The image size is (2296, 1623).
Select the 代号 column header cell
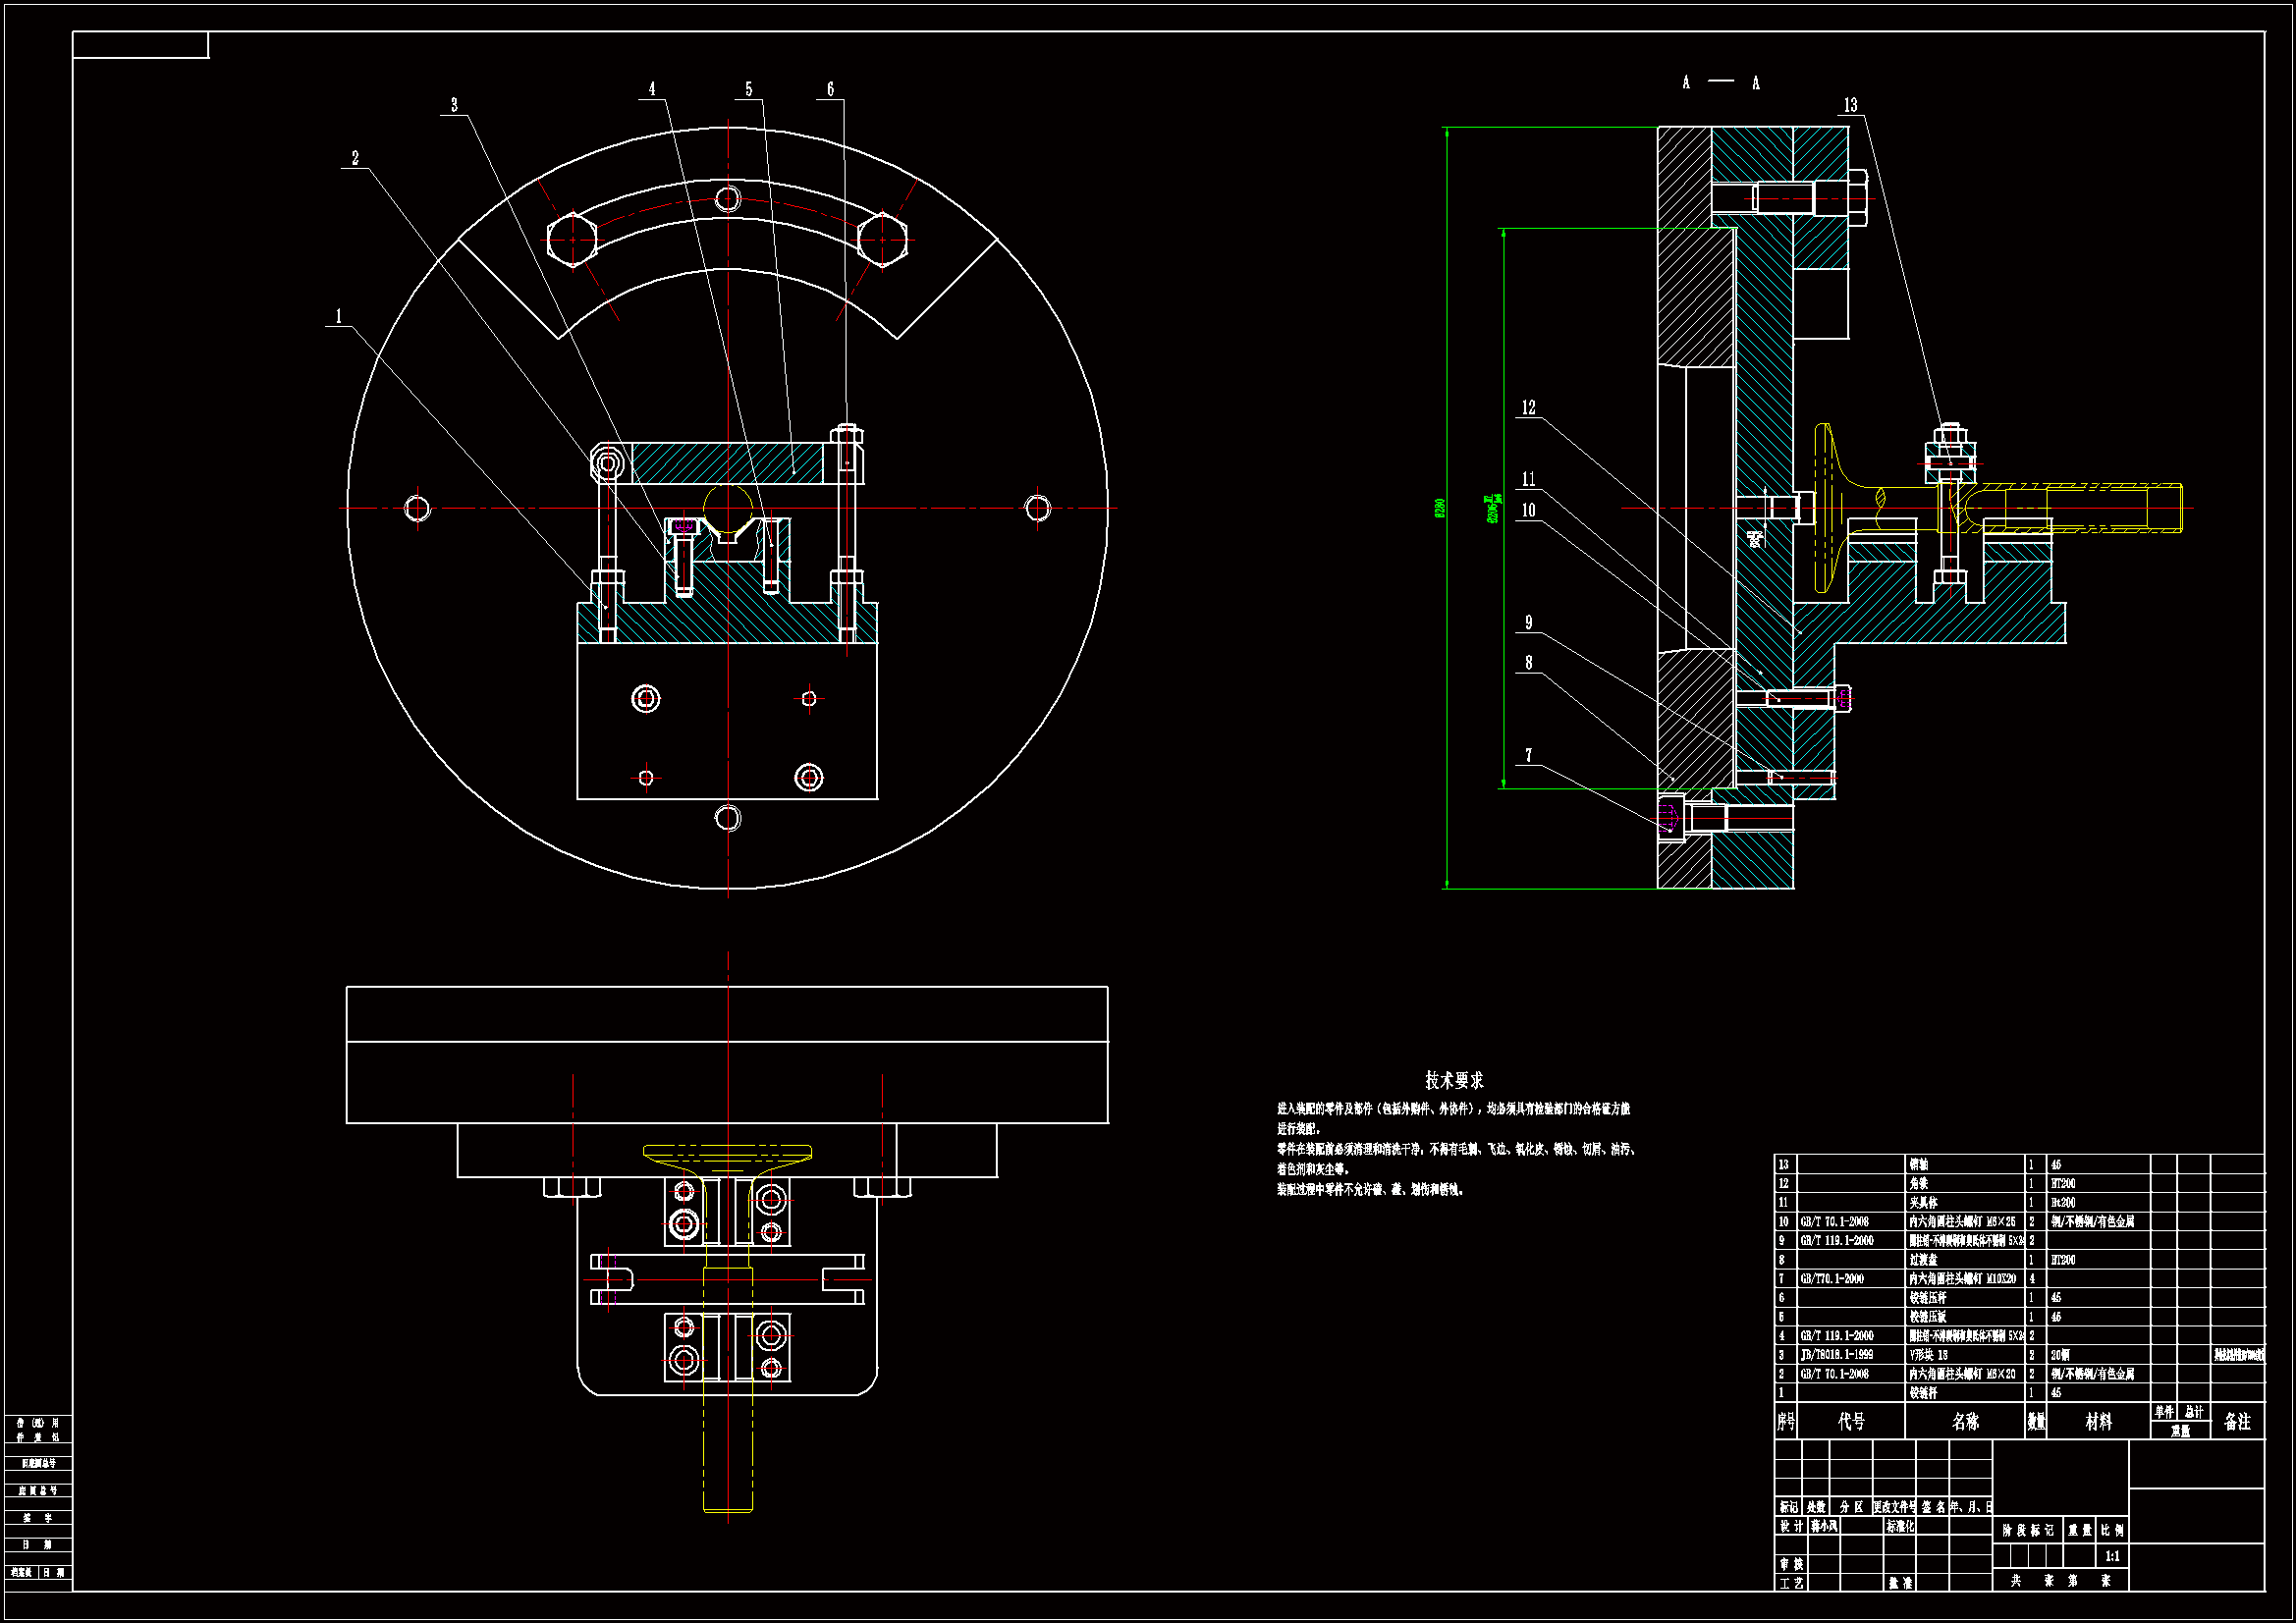(x=1851, y=1421)
